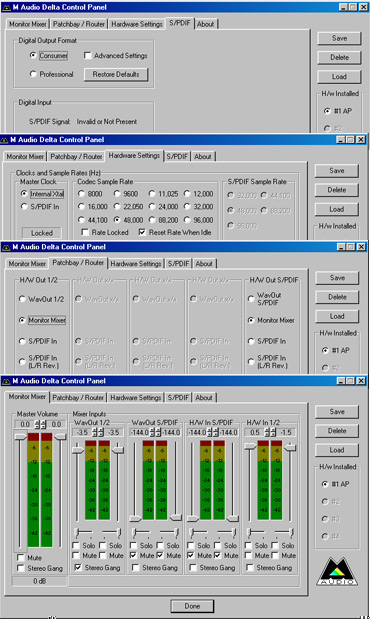Screen dimensions: 370x619
Task: Toggle Stereo Gang for WavOut 1/2
Action: tap(78, 567)
